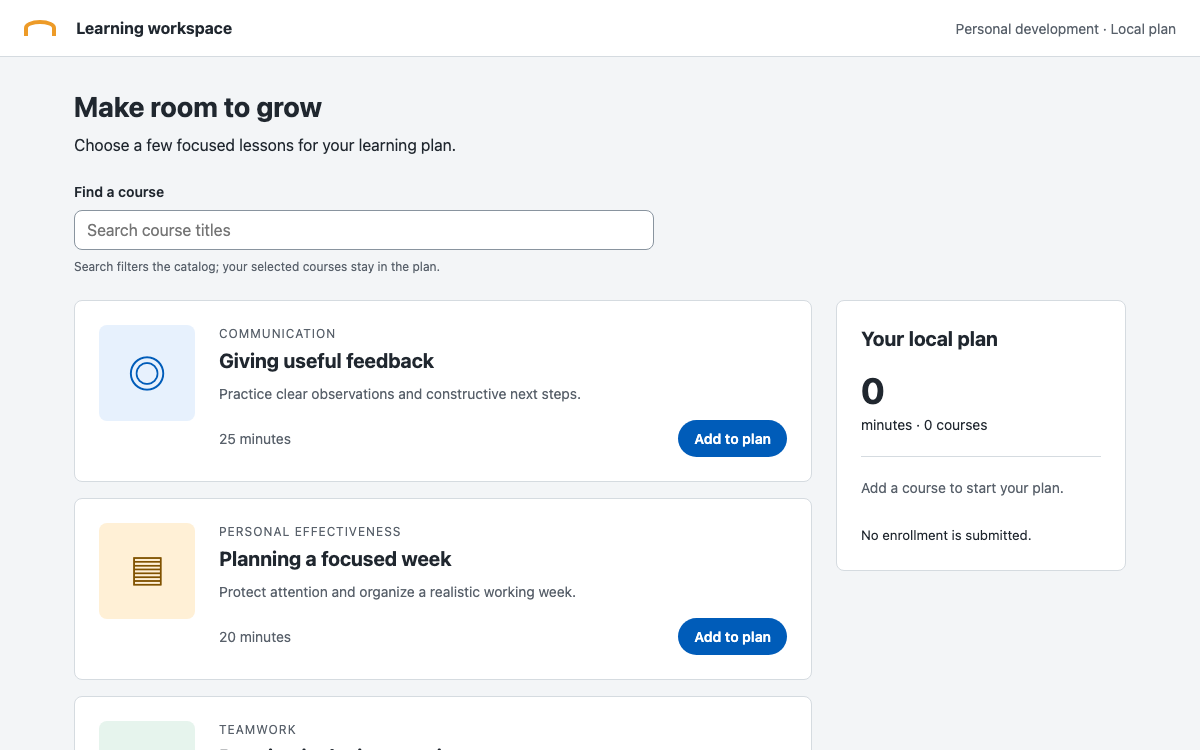
Task: Click the Your local plan heading
Action: 929,339
